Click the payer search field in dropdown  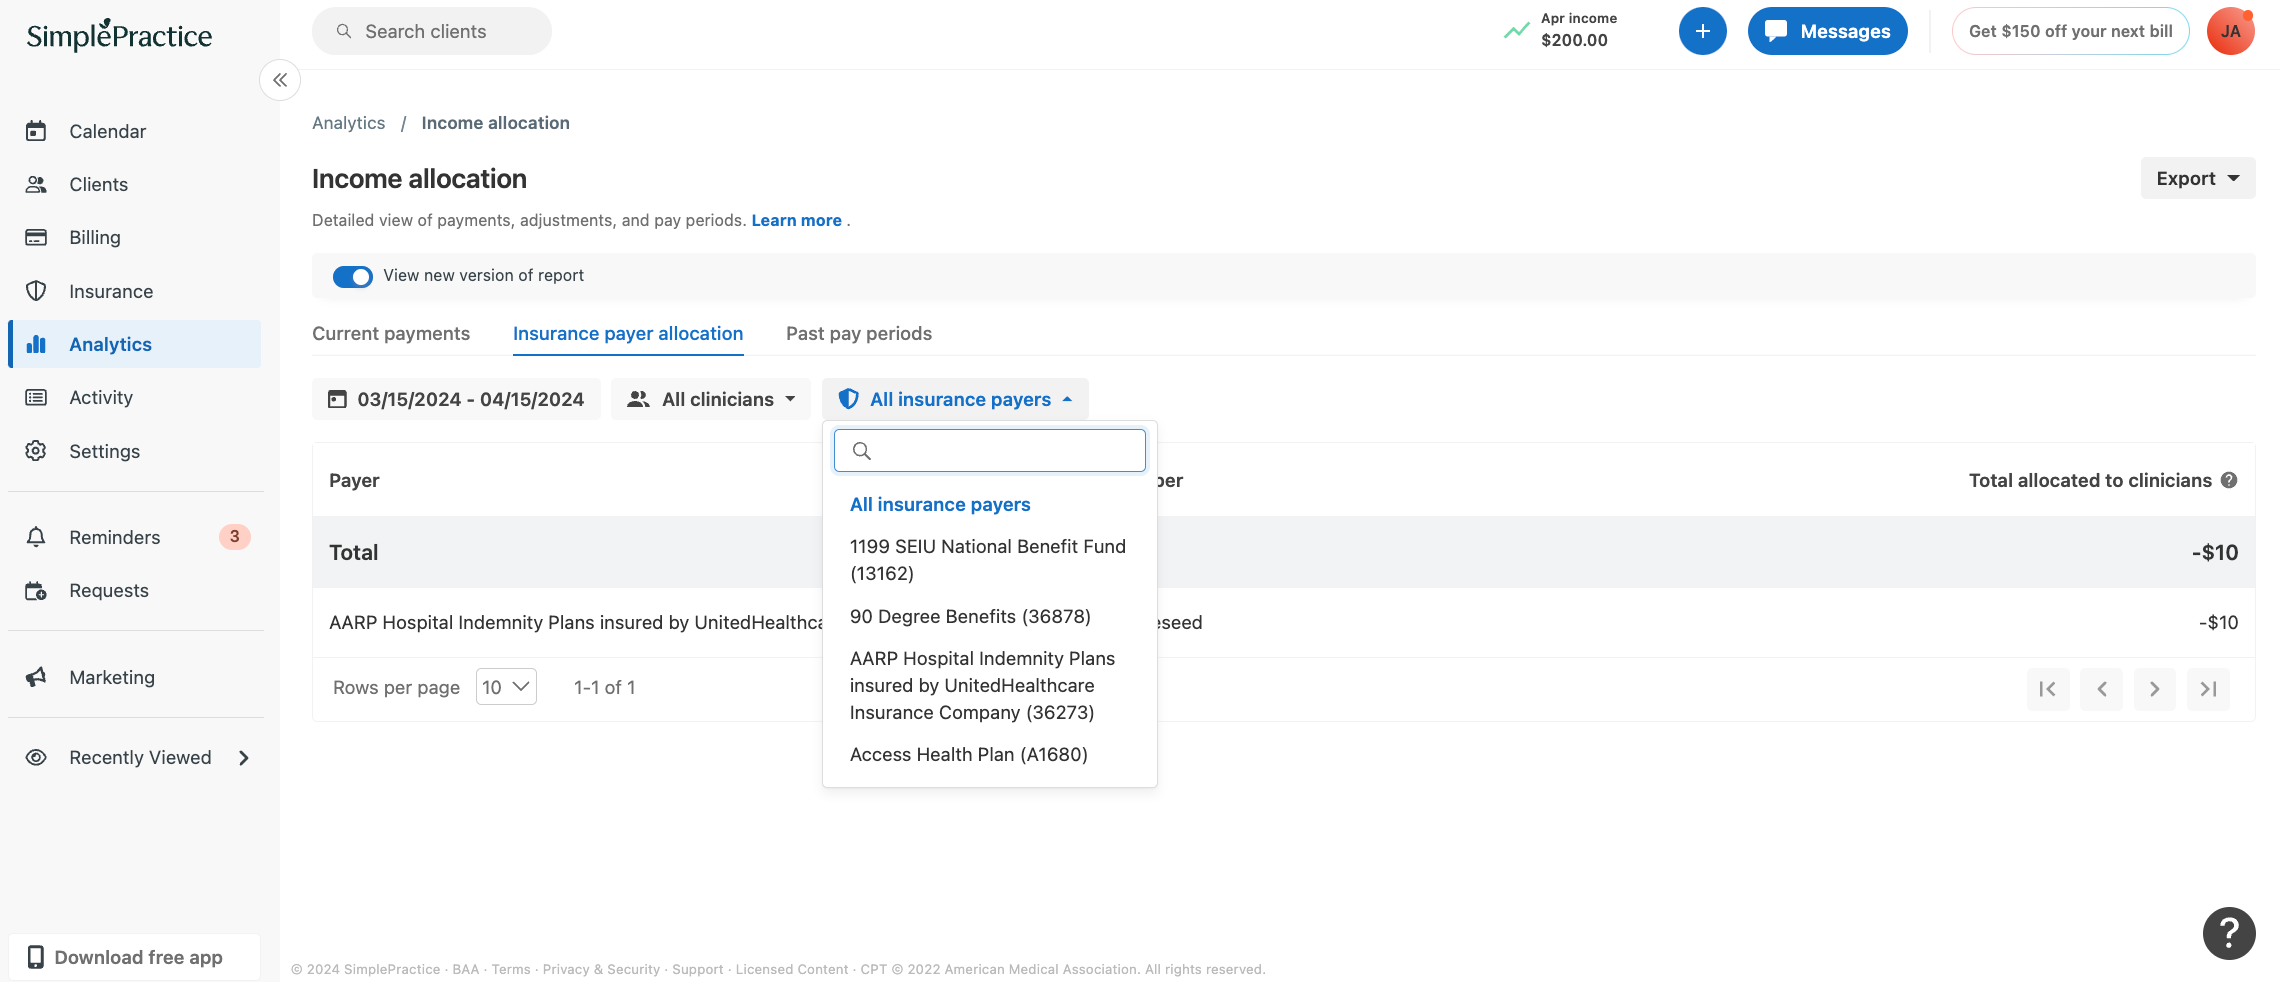990,451
